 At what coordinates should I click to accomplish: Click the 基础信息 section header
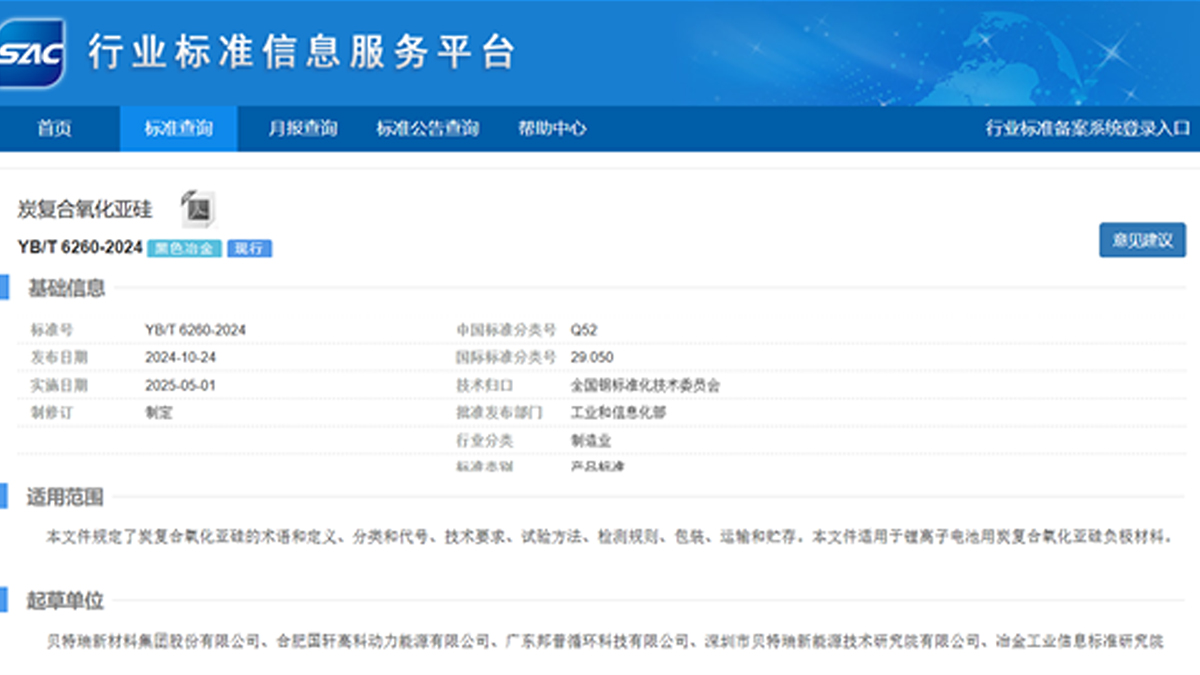pyautogui.click(x=66, y=289)
